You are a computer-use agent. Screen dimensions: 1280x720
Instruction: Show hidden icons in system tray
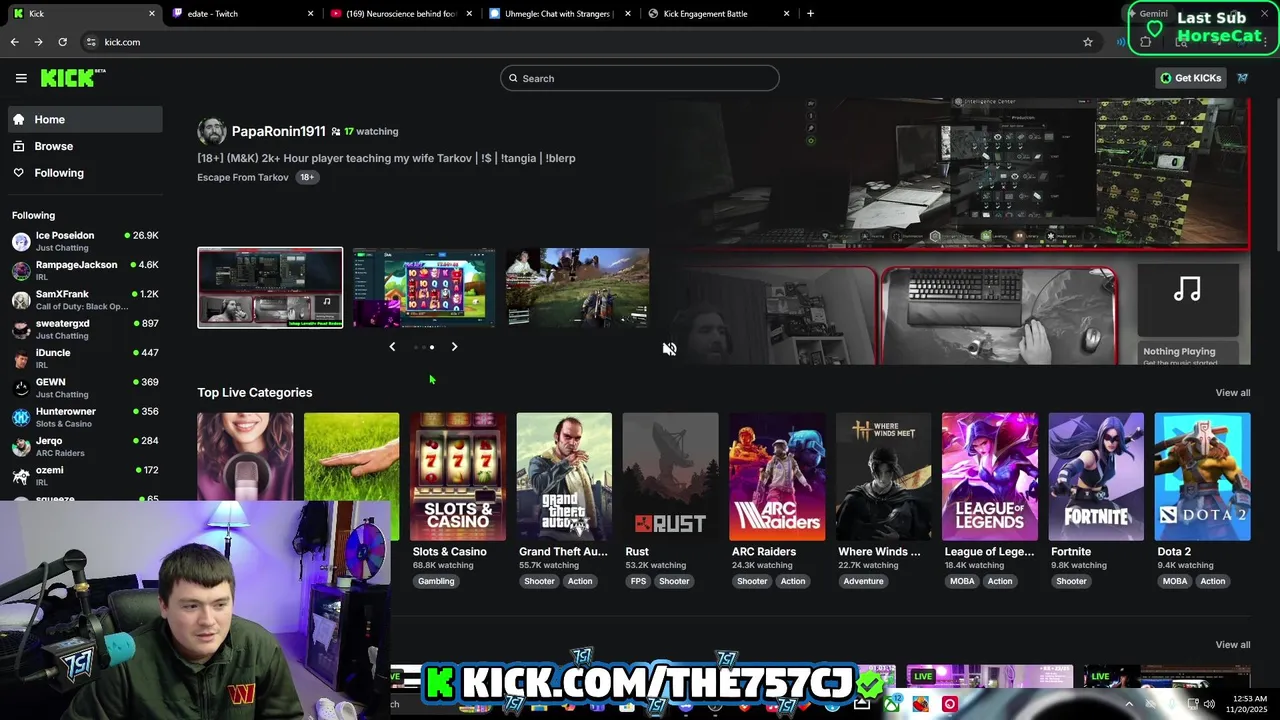point(1129,704)
